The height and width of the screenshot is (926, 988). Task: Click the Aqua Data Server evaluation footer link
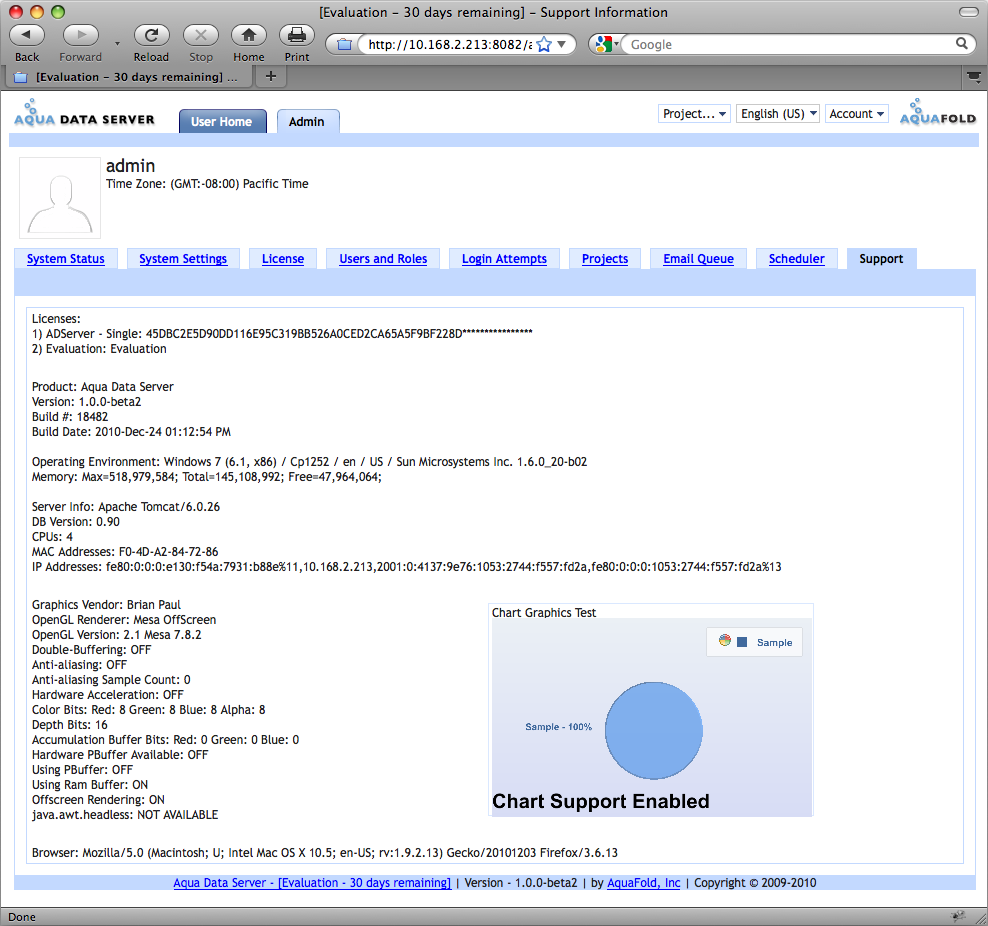pos(312,883)
